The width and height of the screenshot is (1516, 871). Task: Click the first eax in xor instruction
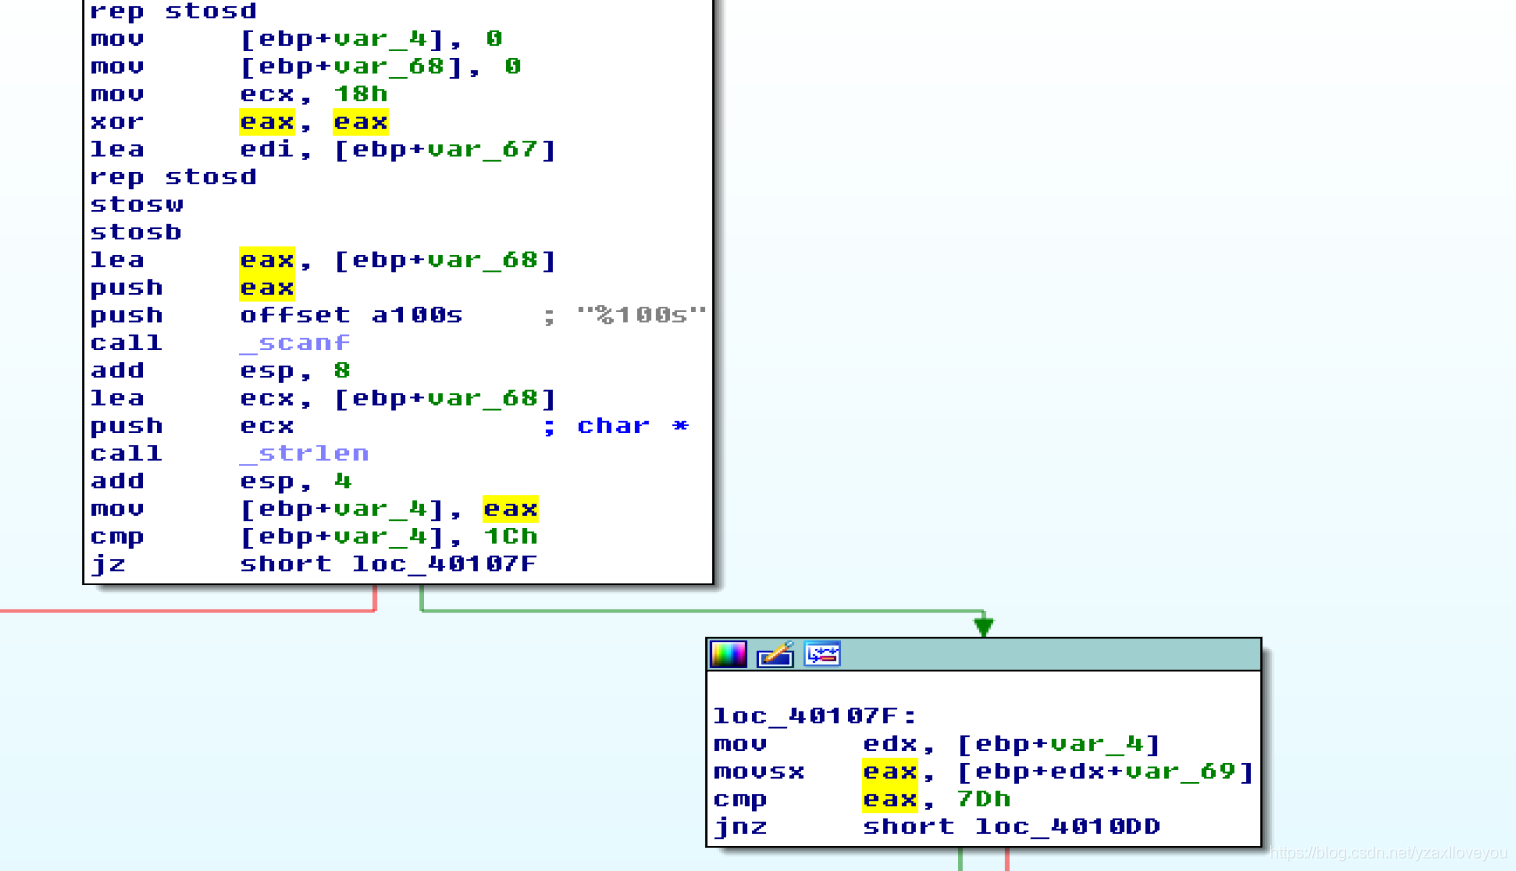tap(267, 122)
